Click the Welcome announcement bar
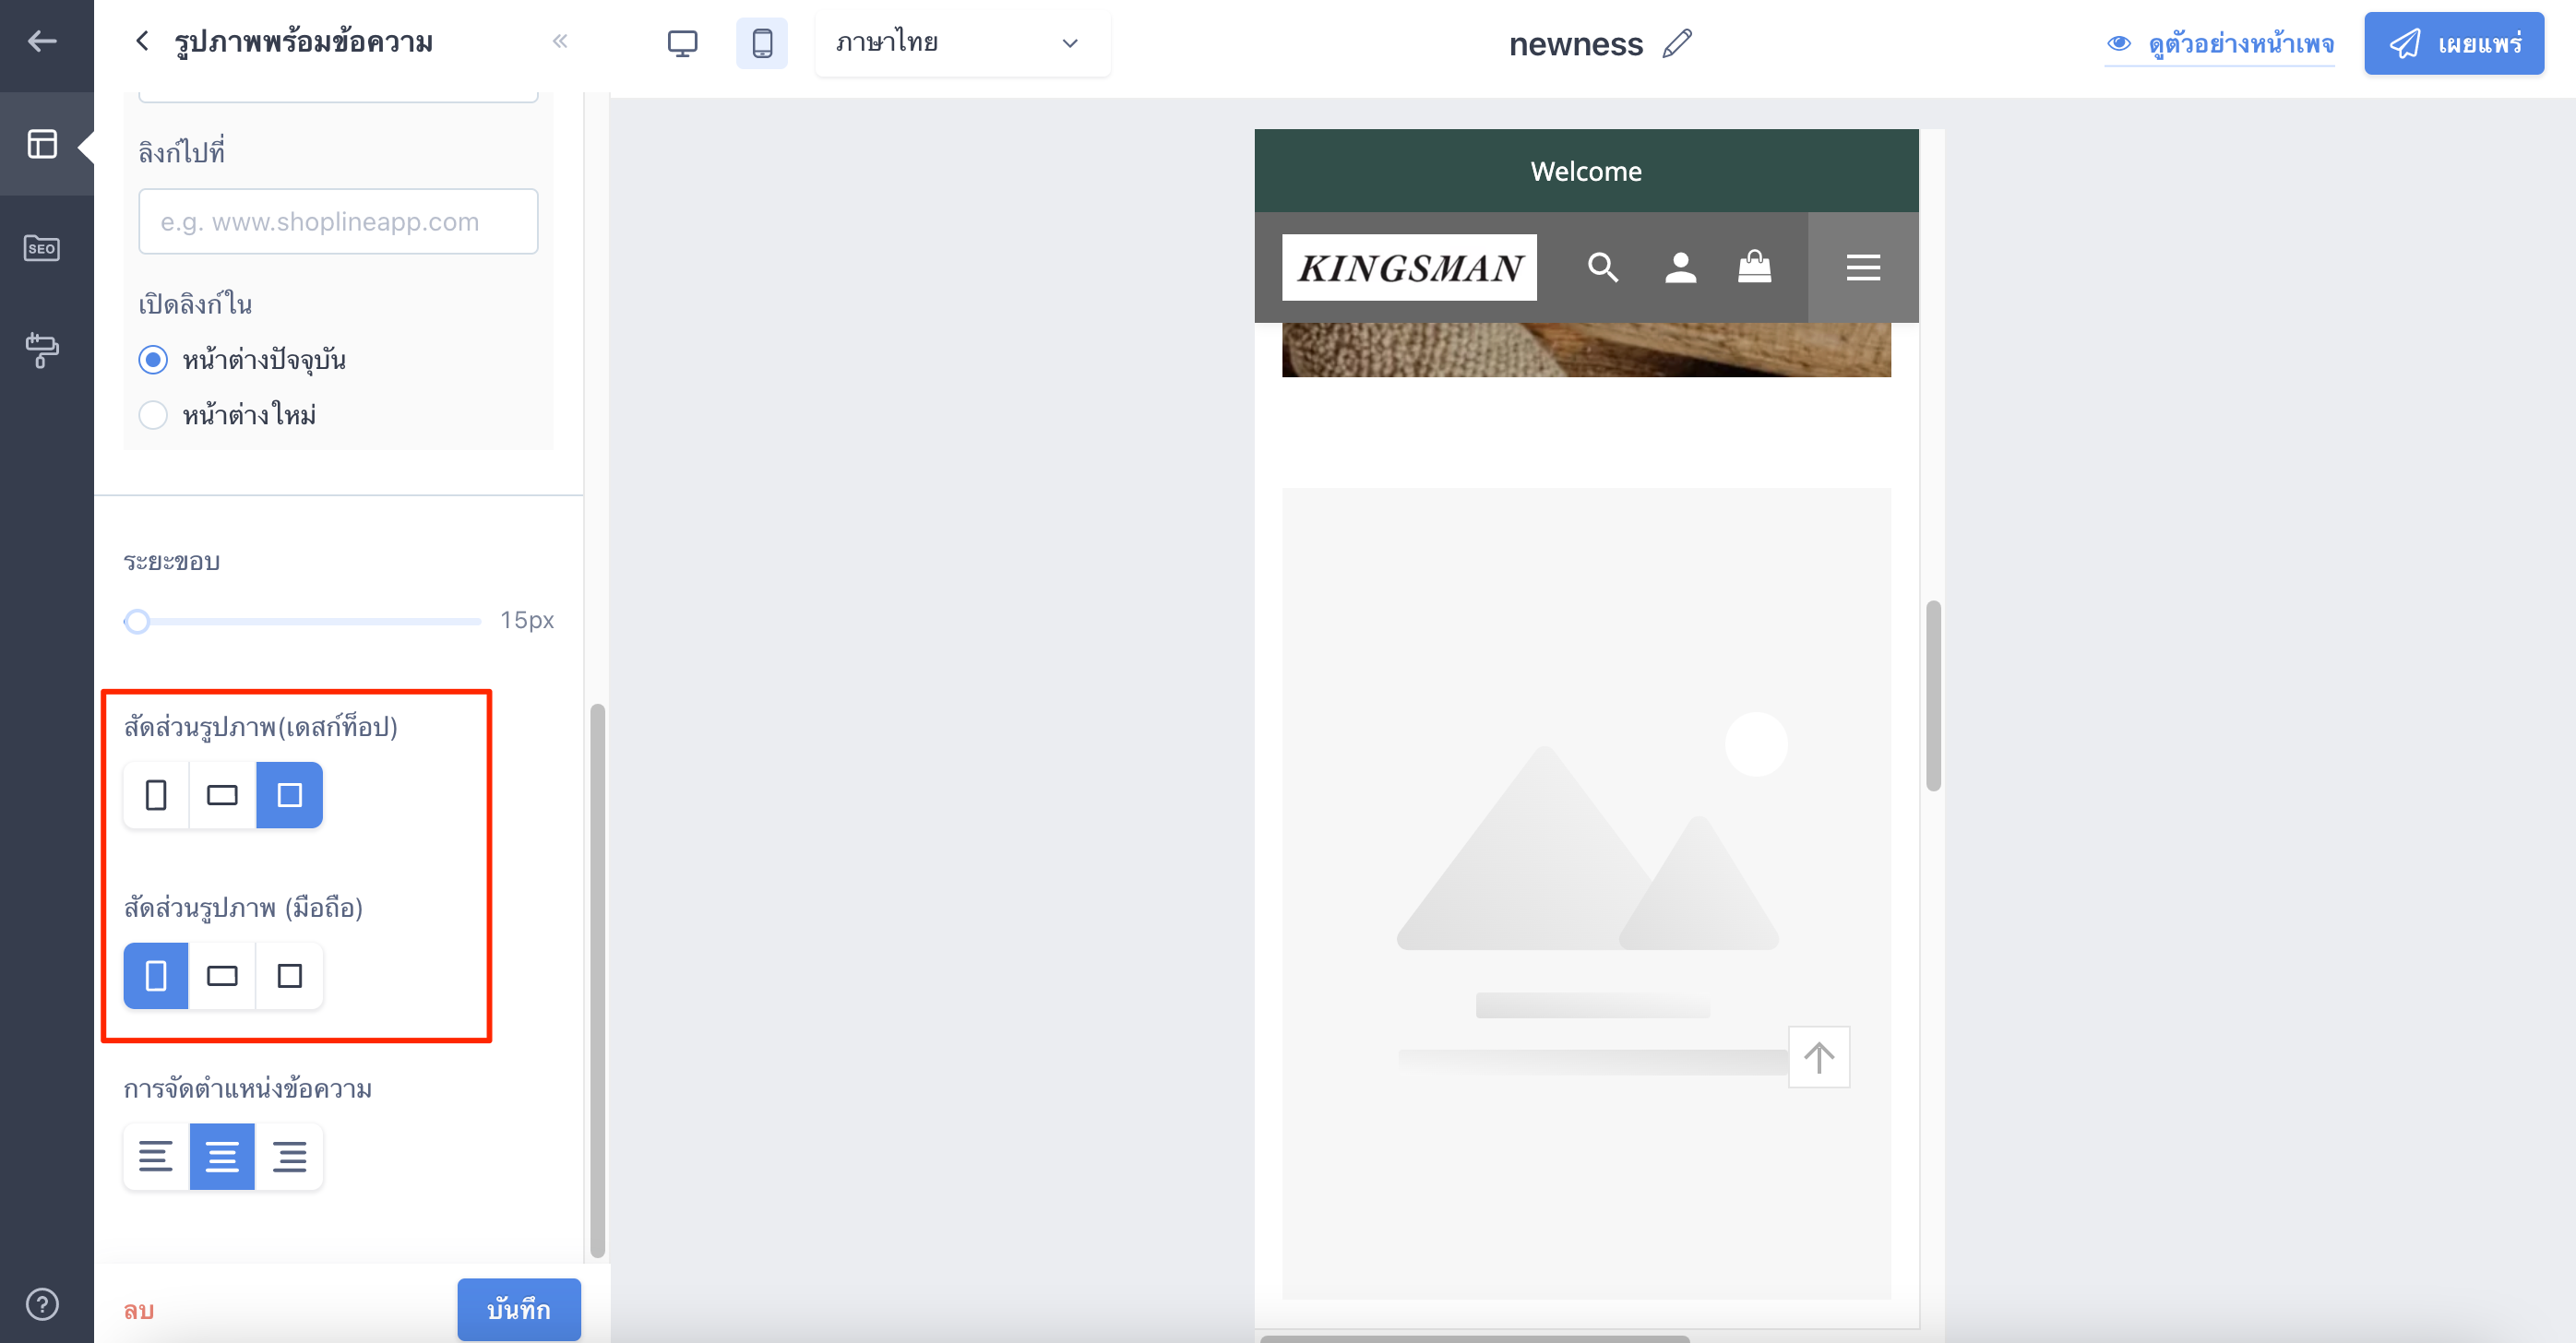The height and width of the screenshot is (1343, 2576). click(1586, 171)
